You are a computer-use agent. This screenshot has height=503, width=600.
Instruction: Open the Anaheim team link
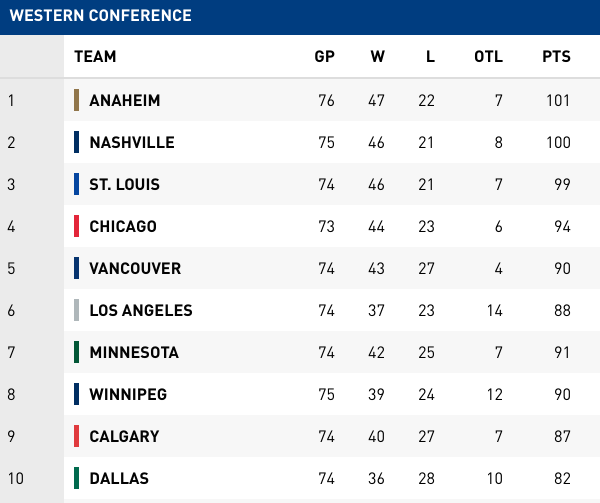tap(124, 100)
